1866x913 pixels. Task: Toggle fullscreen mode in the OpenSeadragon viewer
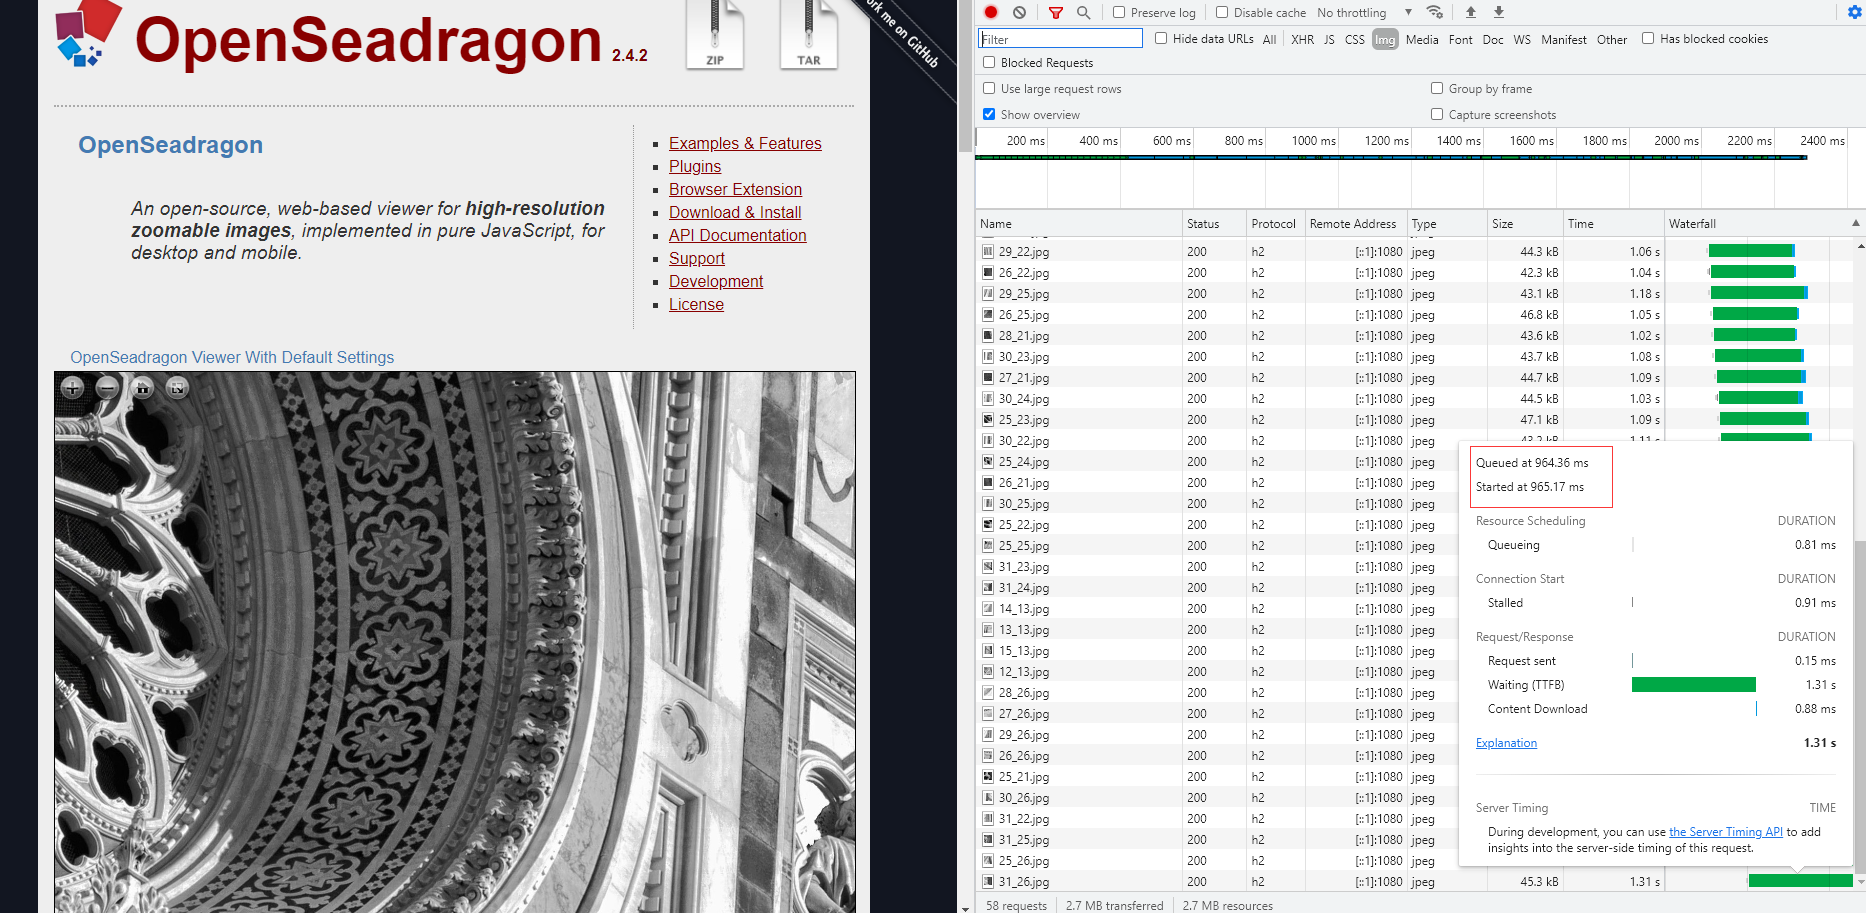(177, 388)
